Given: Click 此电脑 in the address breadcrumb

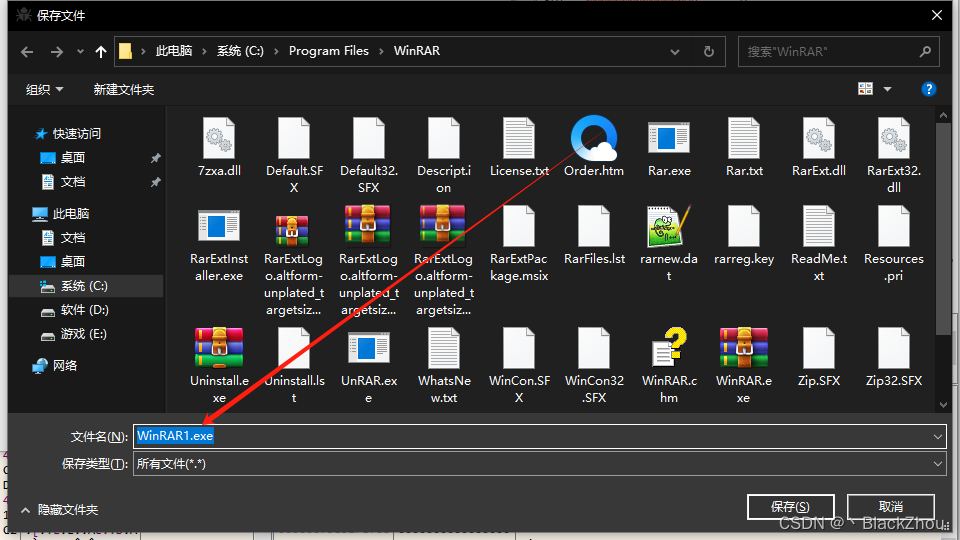Looking at the screenshot, I should pyautogui.click(x=174, y=51).
